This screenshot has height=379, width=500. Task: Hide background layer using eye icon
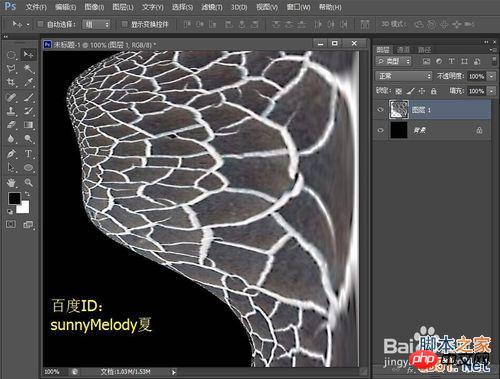[x=380, y=130]
